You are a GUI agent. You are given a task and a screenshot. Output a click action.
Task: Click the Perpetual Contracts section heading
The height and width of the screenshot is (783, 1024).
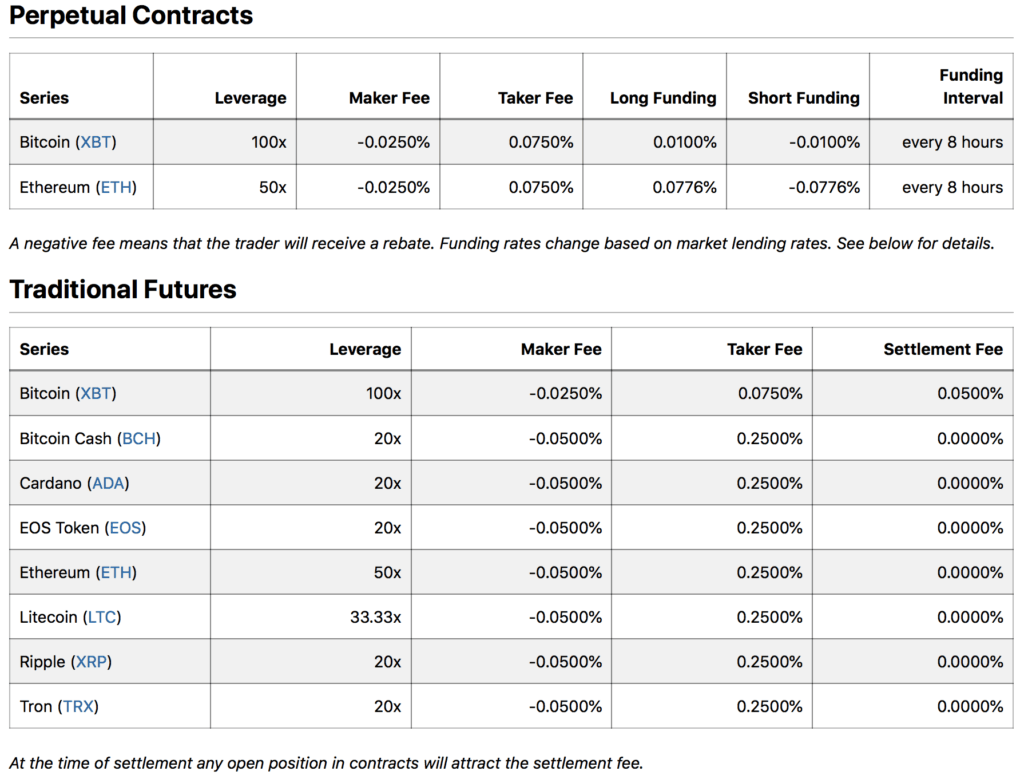click(x=131, y=16)
